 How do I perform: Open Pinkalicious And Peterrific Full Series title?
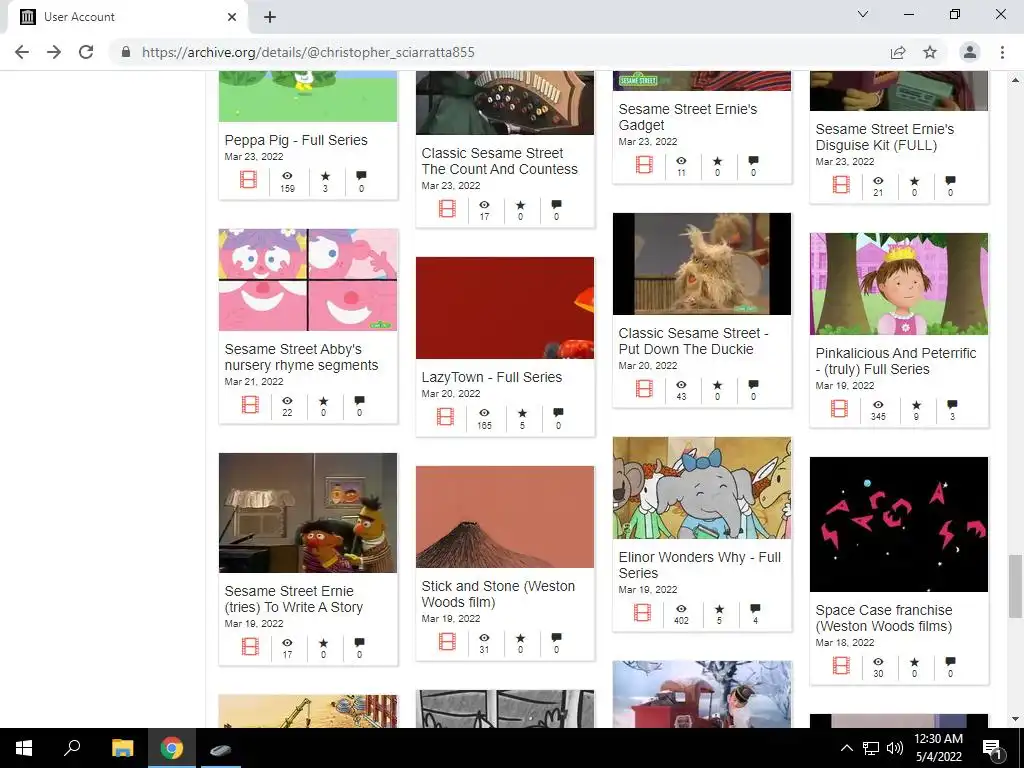(x=896, y=361)
